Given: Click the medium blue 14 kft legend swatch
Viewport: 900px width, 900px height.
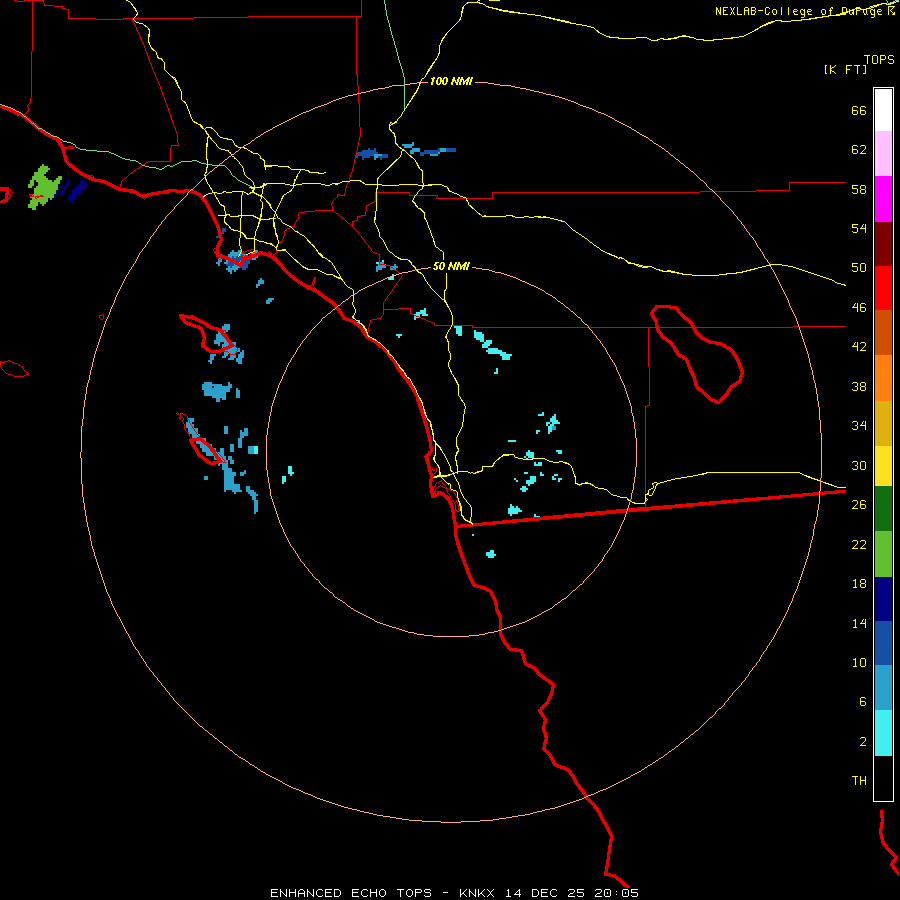Looking at the screenshot, I should pos(883,643).
